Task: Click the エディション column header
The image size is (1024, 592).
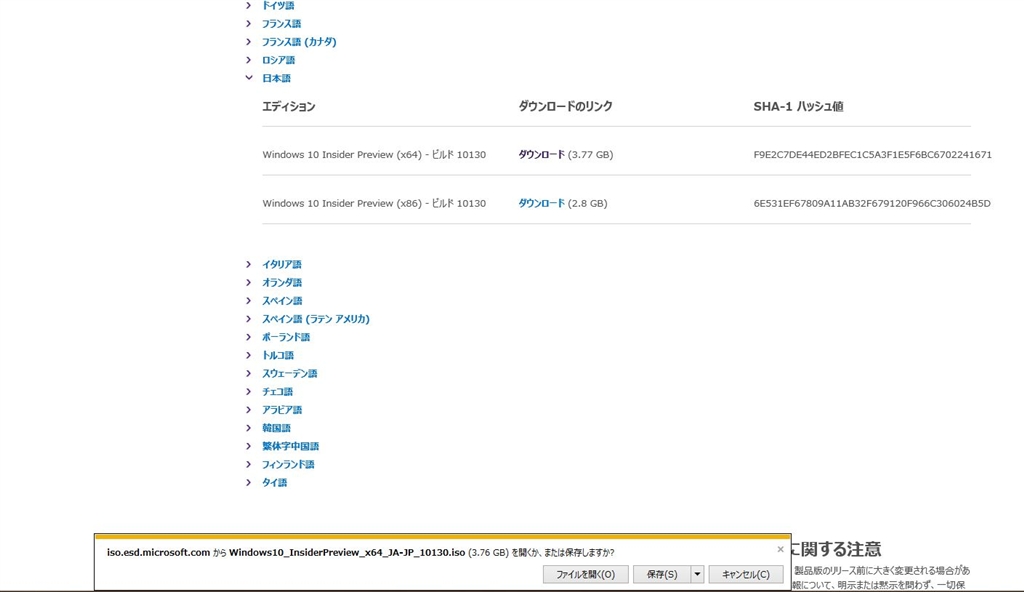Action: pyautogui.click(x=289, y=107)
